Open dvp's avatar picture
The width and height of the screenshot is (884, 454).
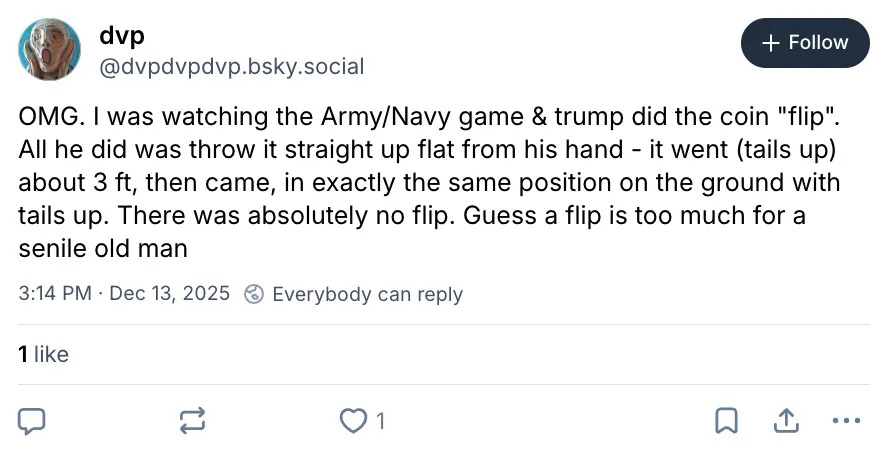coord(49,51)
